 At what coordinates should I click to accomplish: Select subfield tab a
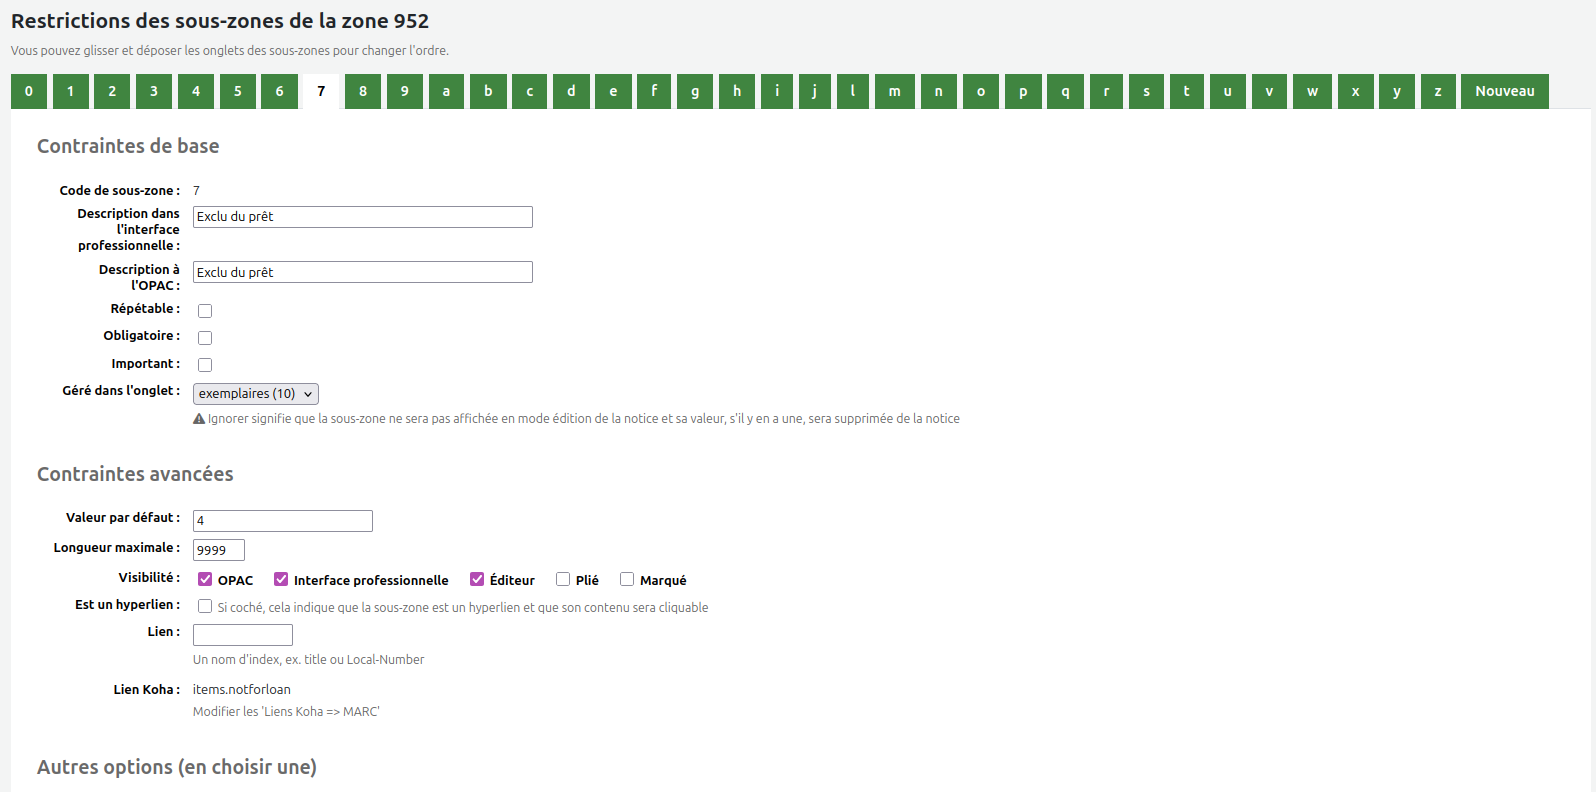[446, 91]
